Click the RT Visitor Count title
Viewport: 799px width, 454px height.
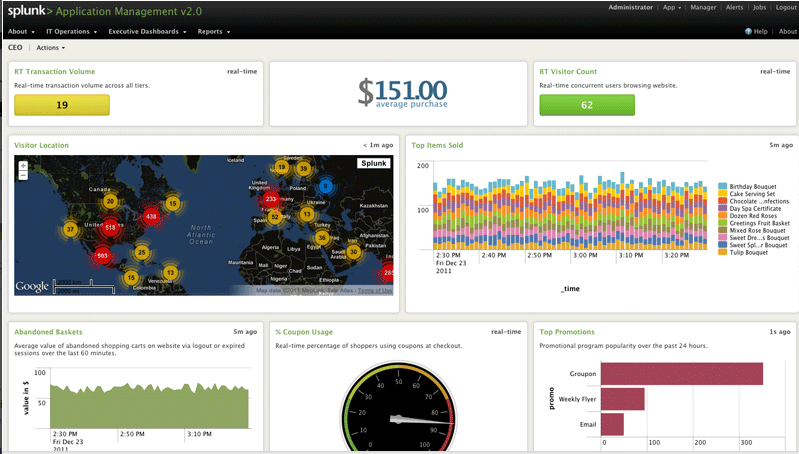click(568, 72)
